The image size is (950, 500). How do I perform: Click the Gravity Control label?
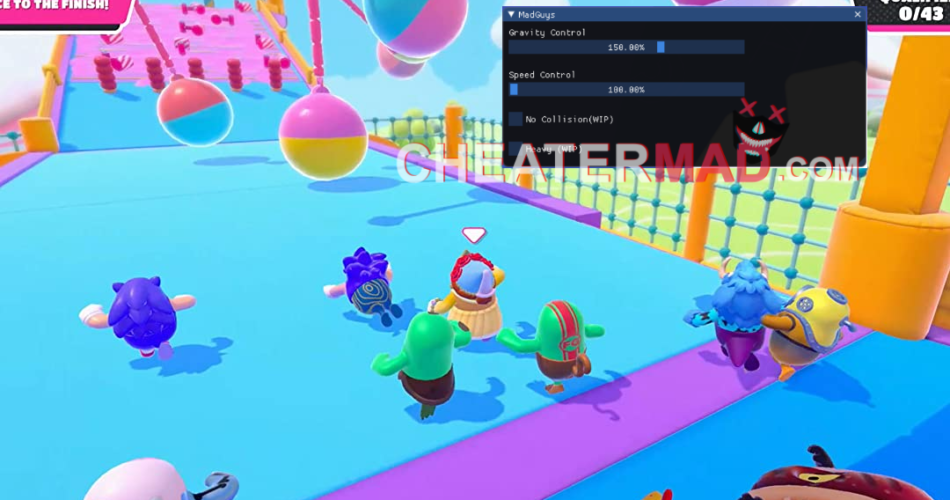pyautogui.click(x=547, y=33)
